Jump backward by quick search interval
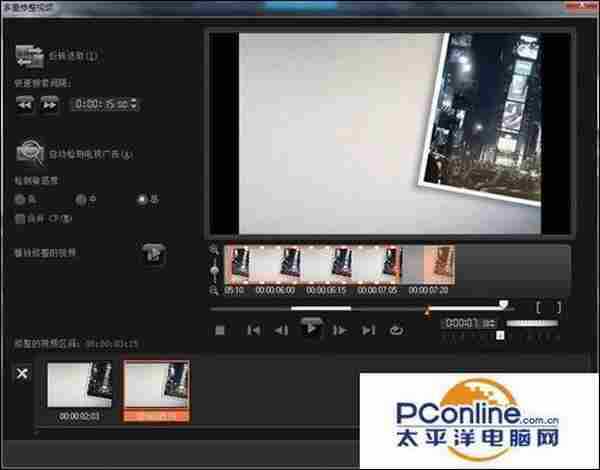 click(24, 104)
